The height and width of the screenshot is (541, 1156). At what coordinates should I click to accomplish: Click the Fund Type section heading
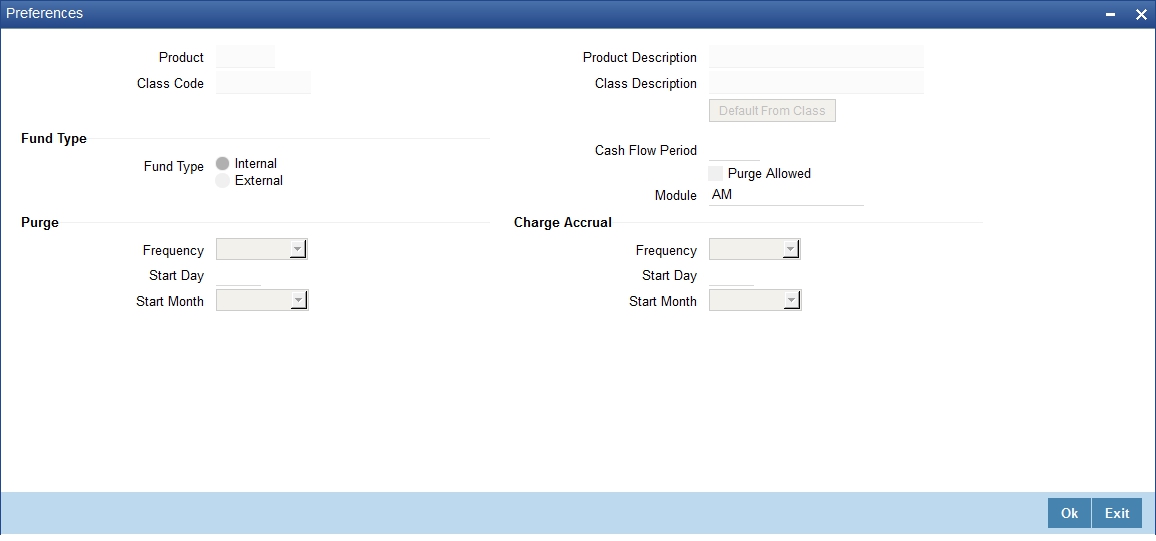pyautogui.click(x=54, y=139)
